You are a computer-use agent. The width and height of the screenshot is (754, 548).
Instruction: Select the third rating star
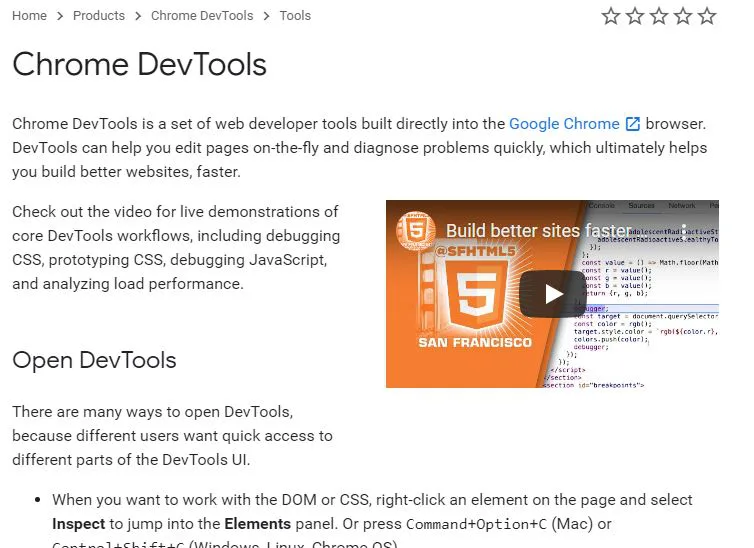pyautogui.click(x=659, y=16)
